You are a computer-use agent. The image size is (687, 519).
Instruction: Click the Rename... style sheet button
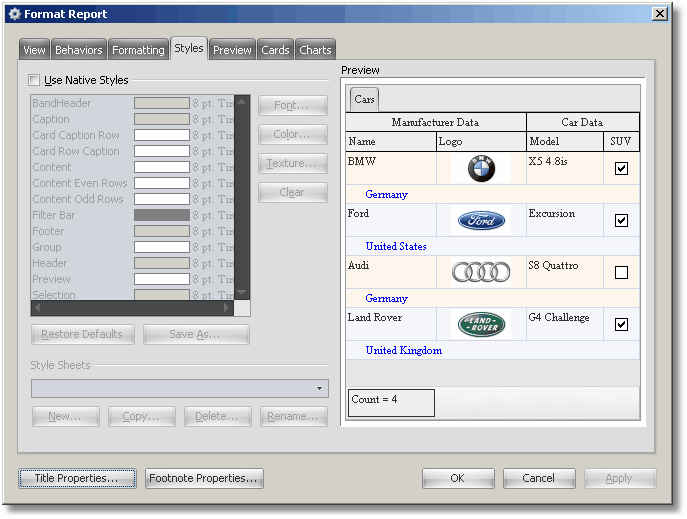294,417
